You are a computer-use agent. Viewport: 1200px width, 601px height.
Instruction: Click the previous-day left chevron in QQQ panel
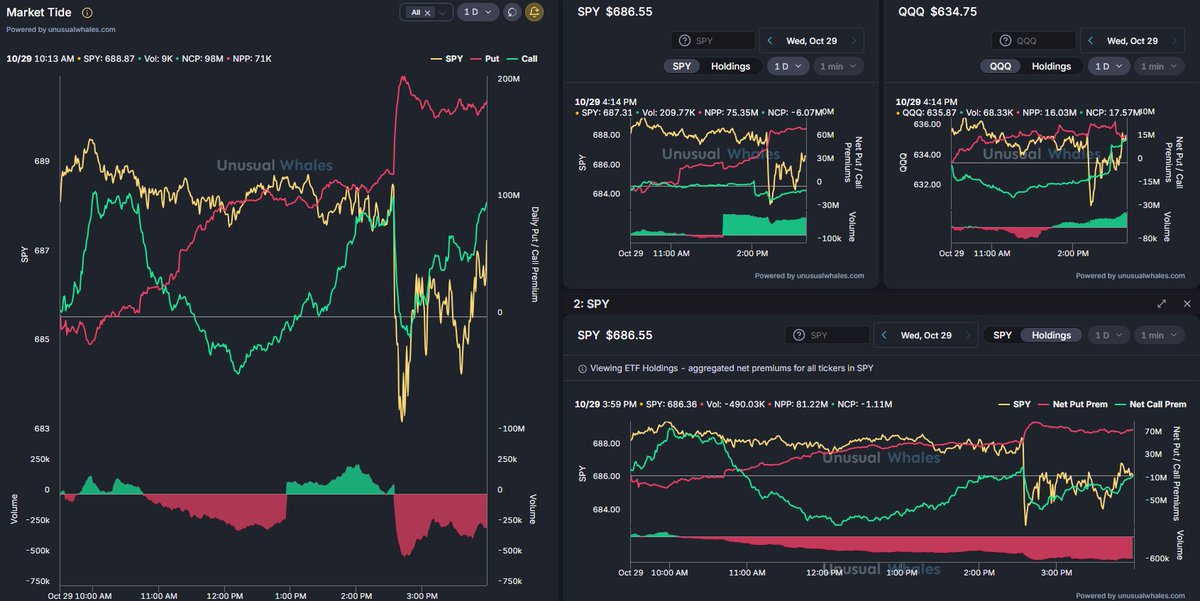click(1091, 40)
